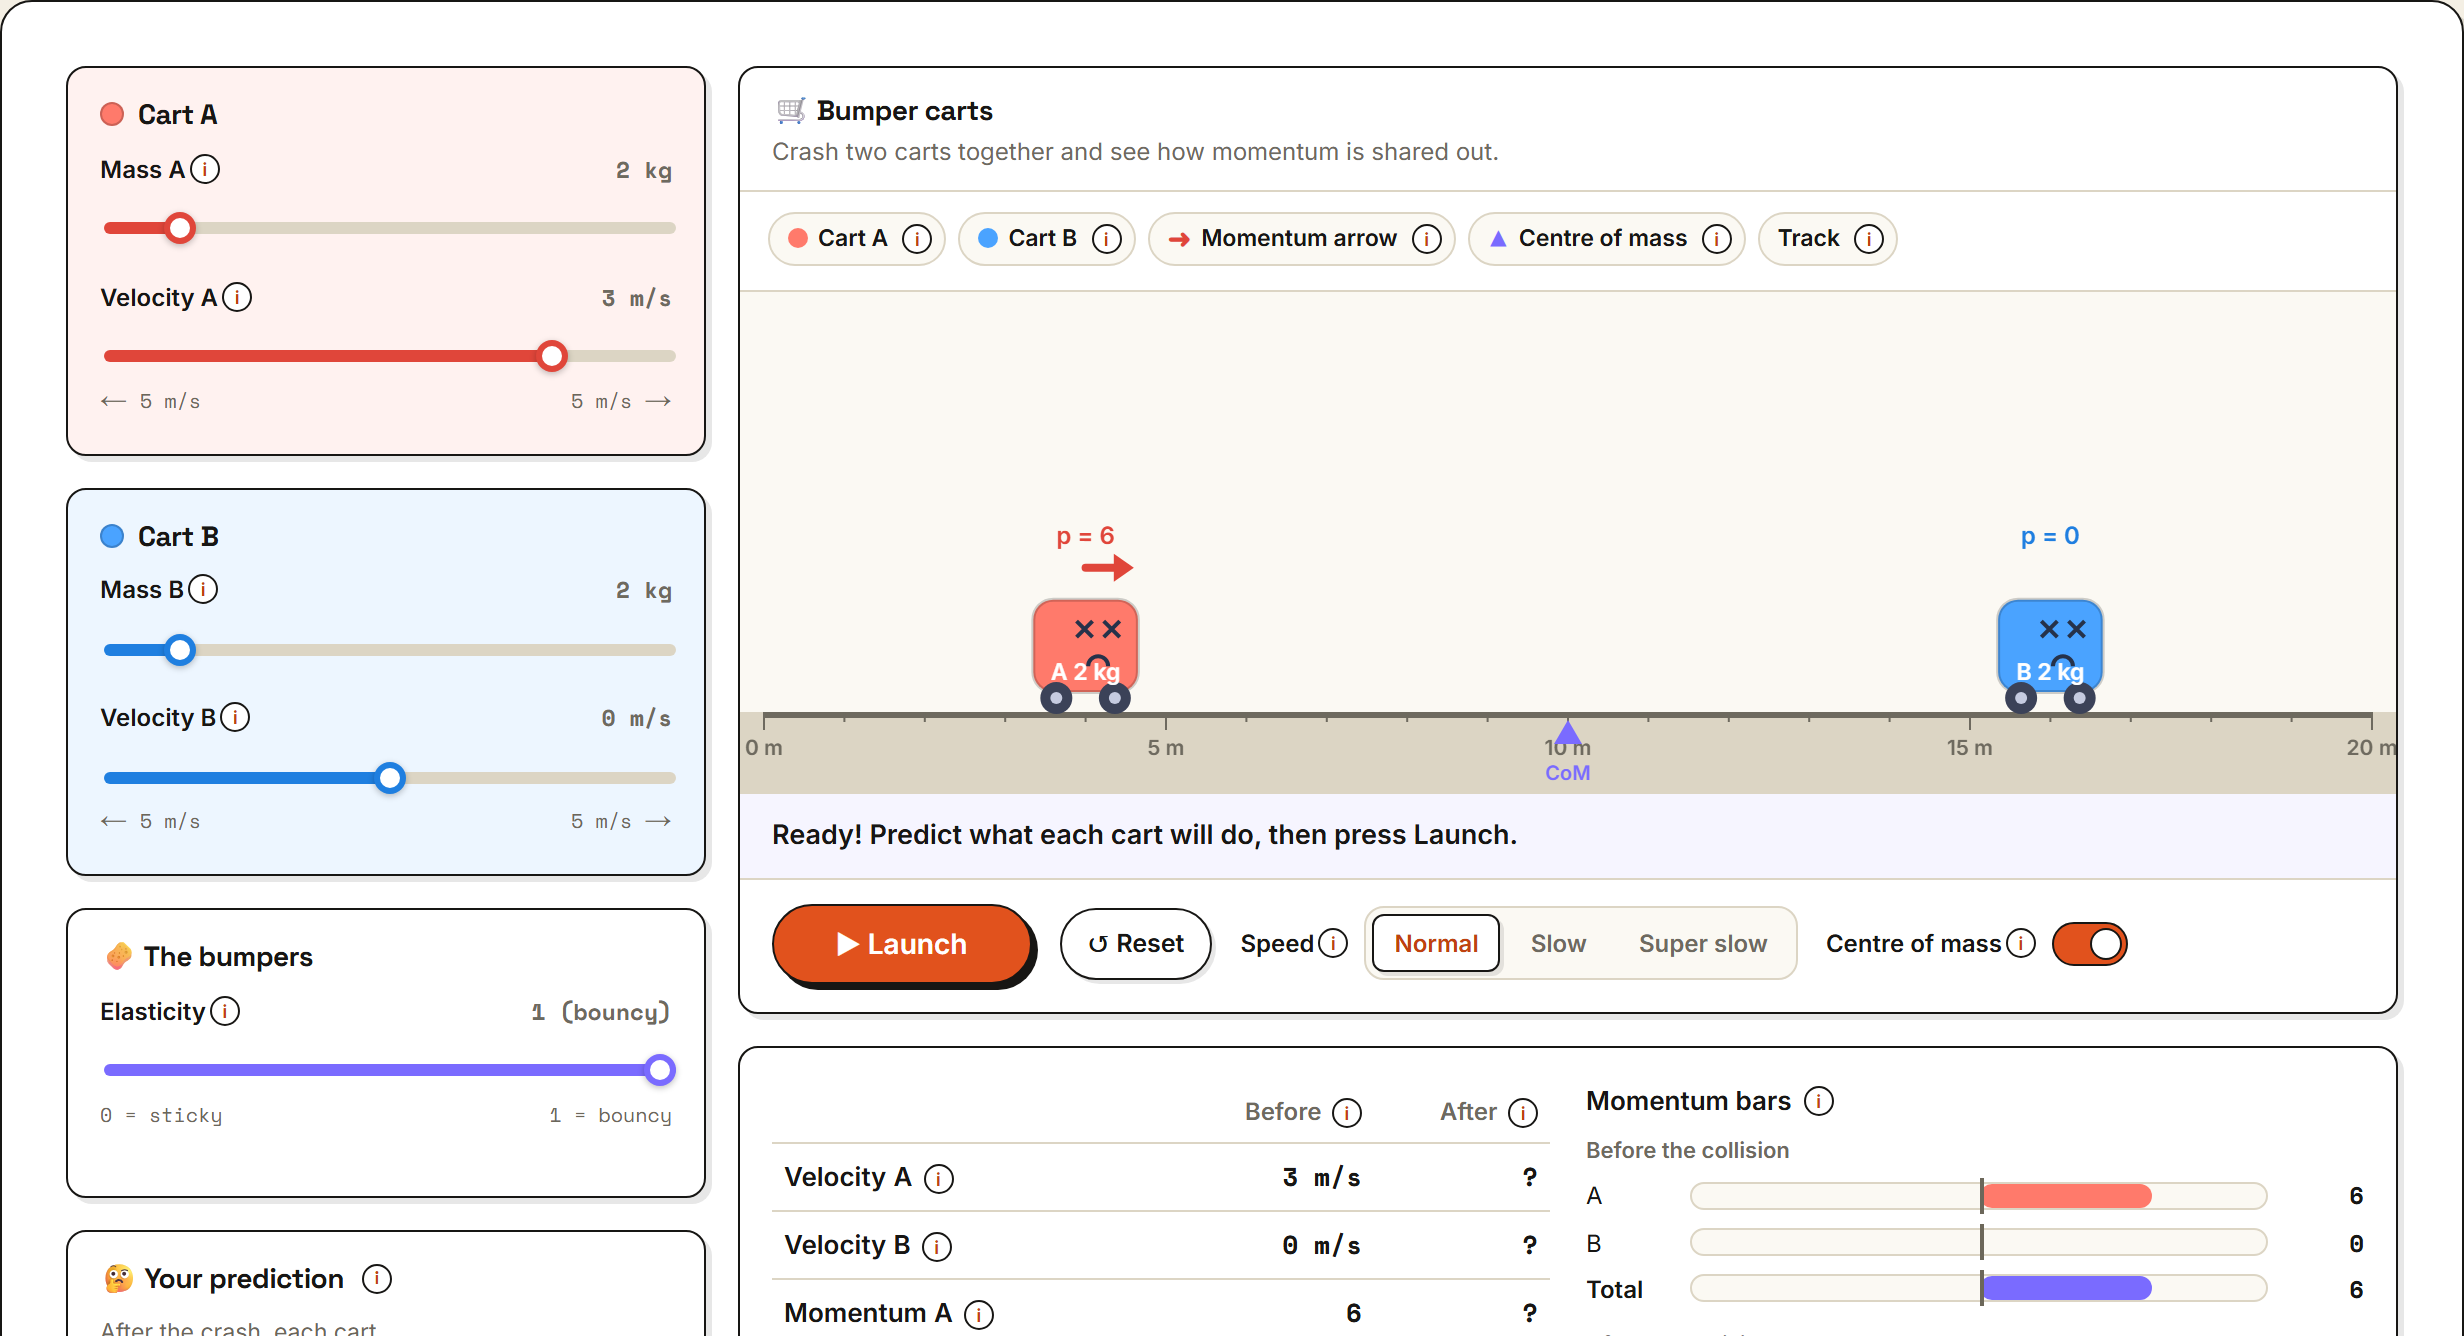
Task: Open the Velocity A info icon in Cart A panel
Action: click(x=237, y=297)
